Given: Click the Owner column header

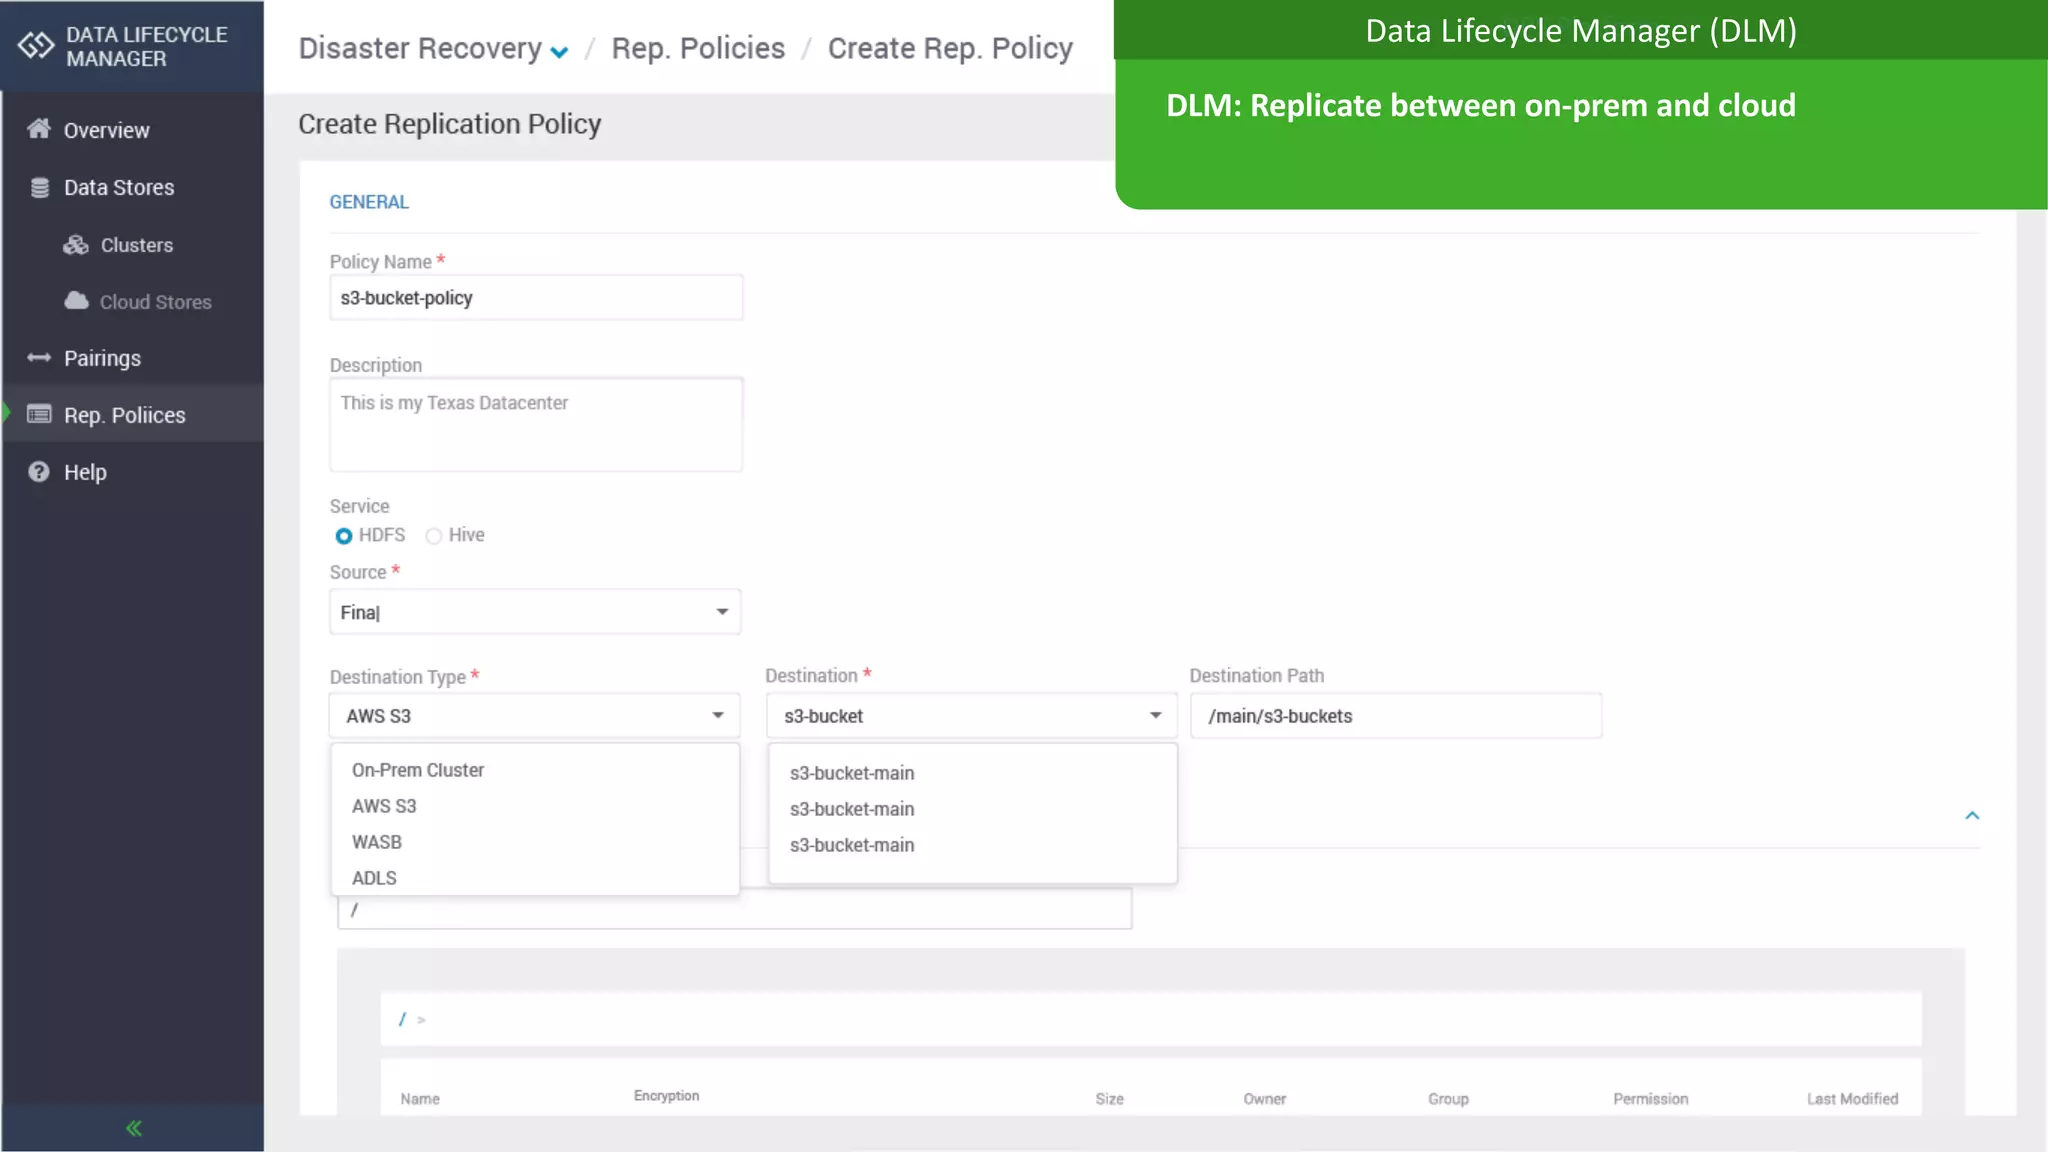Looking at the screenshot, I should (1265, 1099).
